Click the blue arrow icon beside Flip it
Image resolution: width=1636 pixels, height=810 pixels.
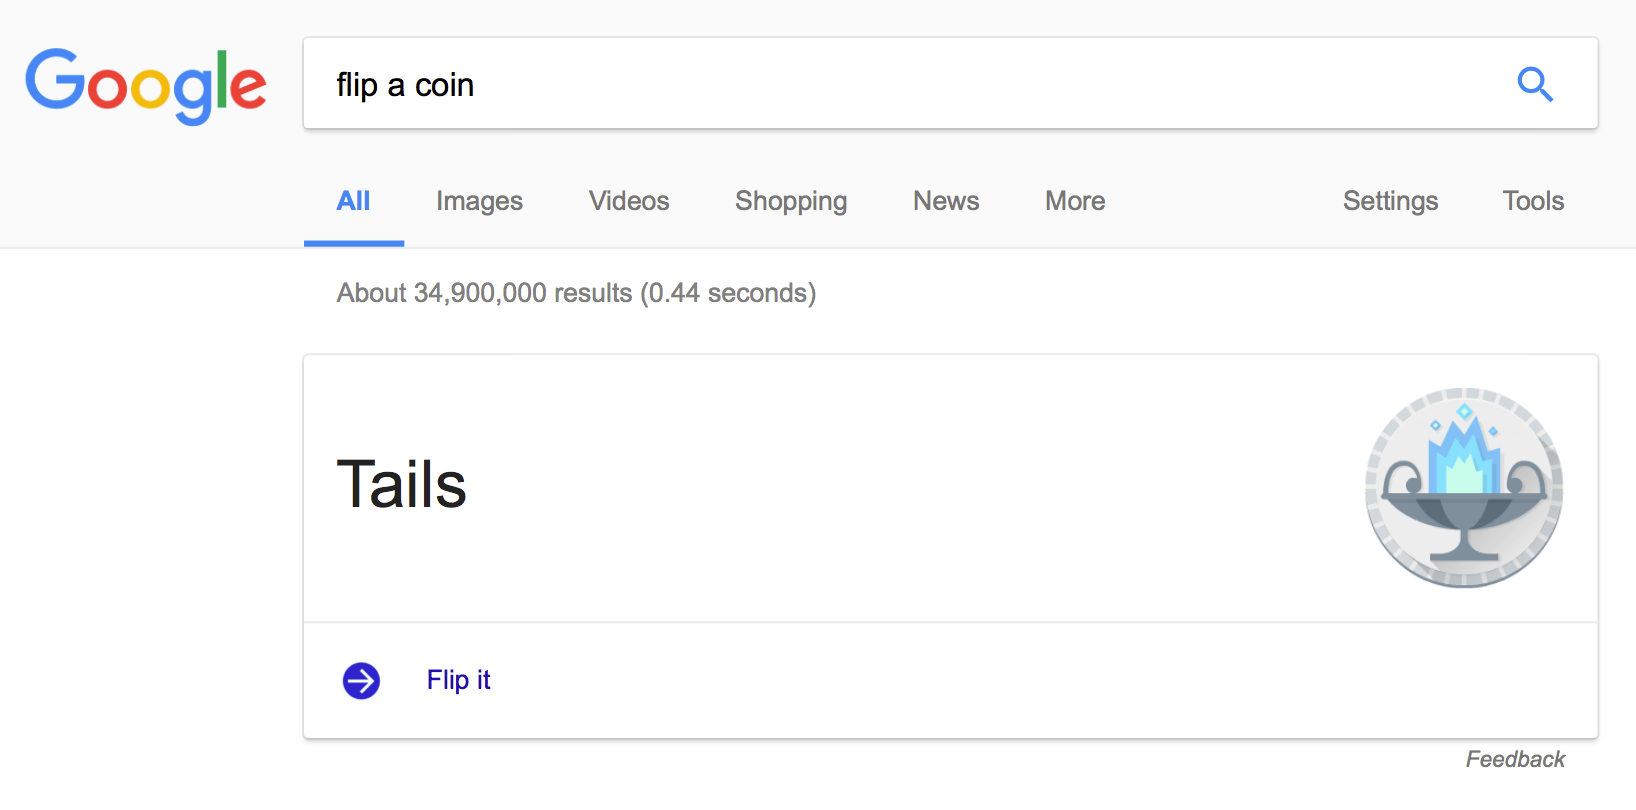[x=361, y=681]
